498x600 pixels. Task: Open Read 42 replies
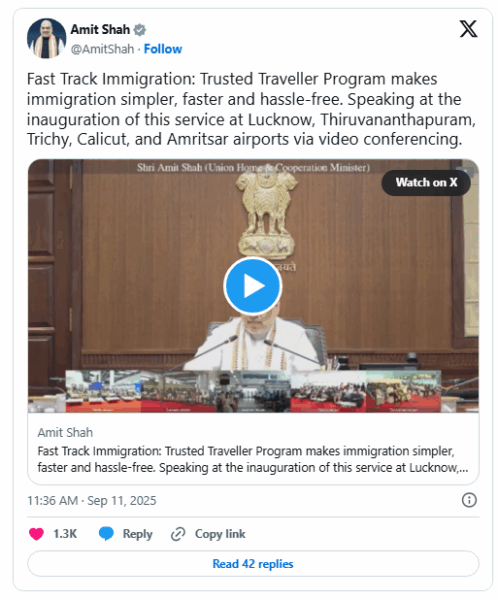(x=253, y=564)
